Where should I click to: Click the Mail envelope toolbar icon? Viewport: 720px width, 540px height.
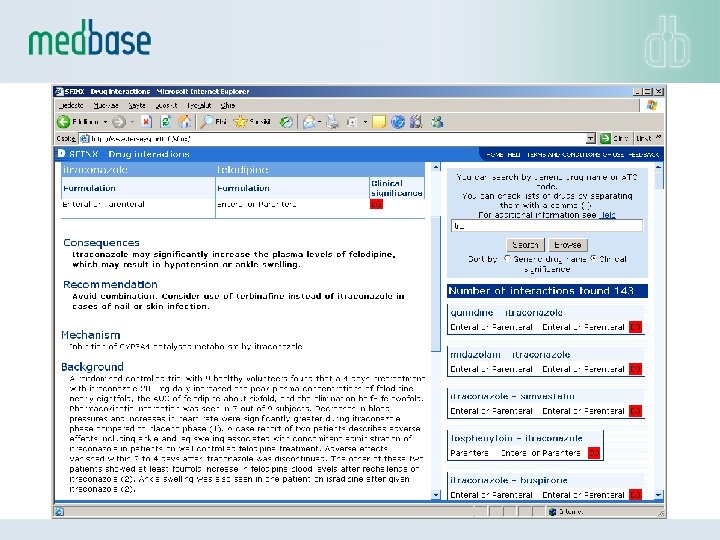click(309, 122)
